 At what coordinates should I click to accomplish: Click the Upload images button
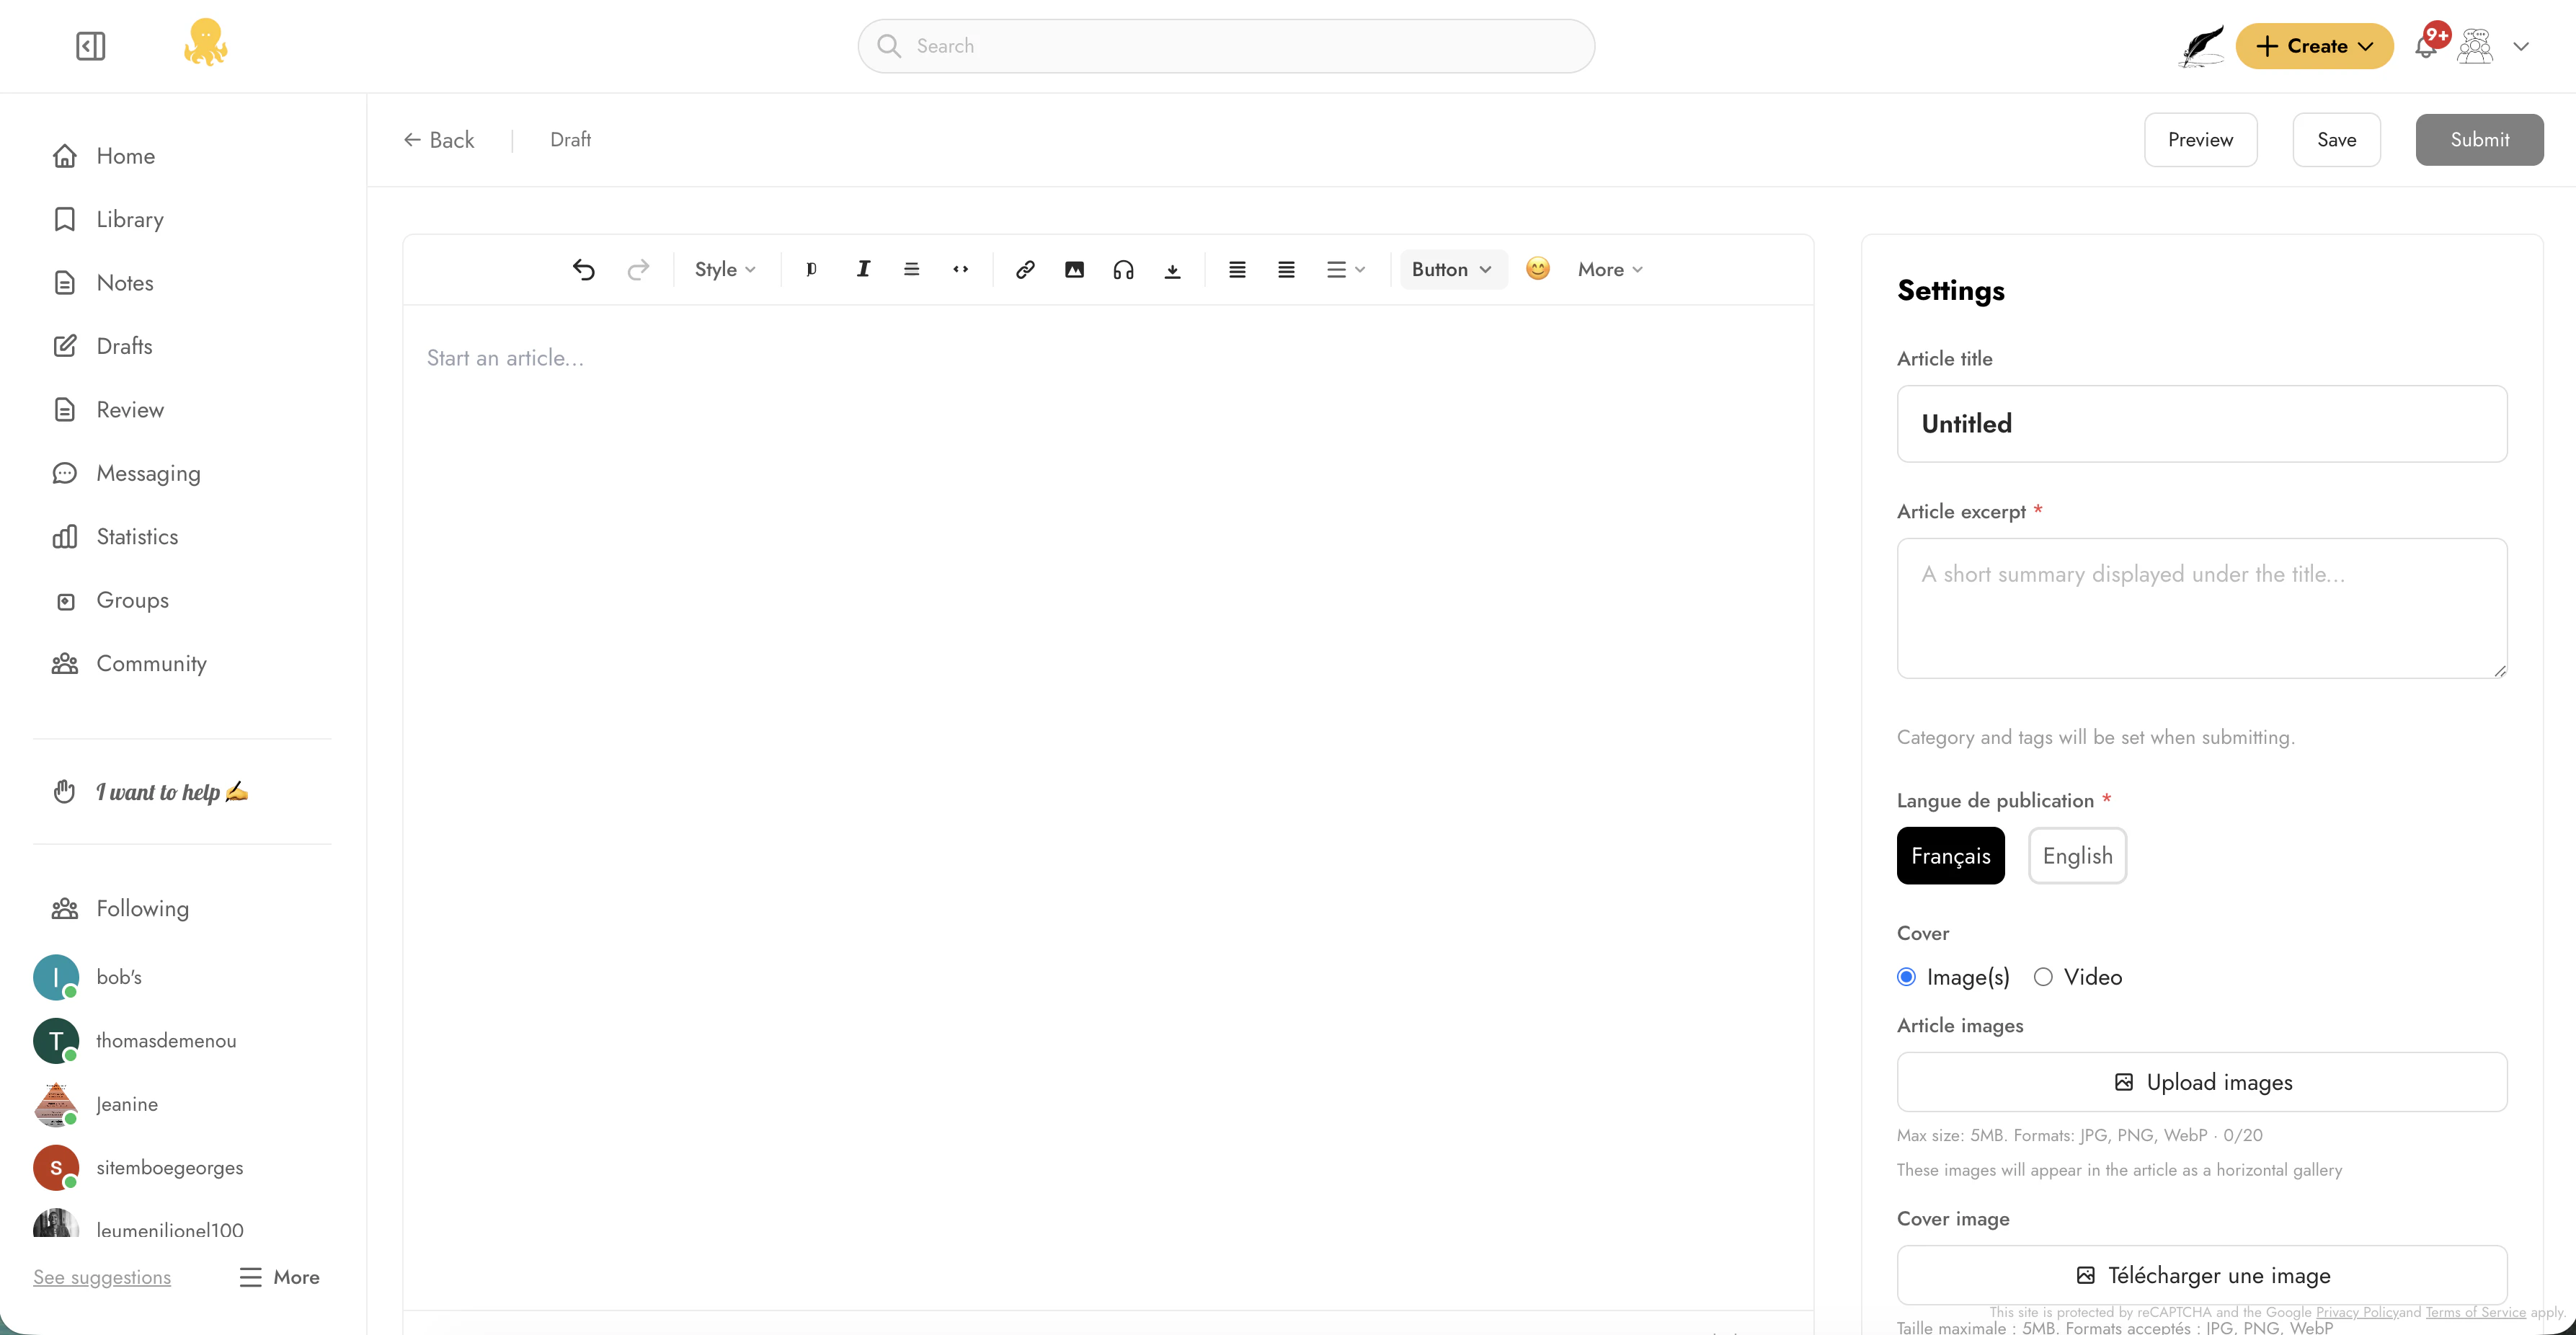[x=2201, y=1082]
